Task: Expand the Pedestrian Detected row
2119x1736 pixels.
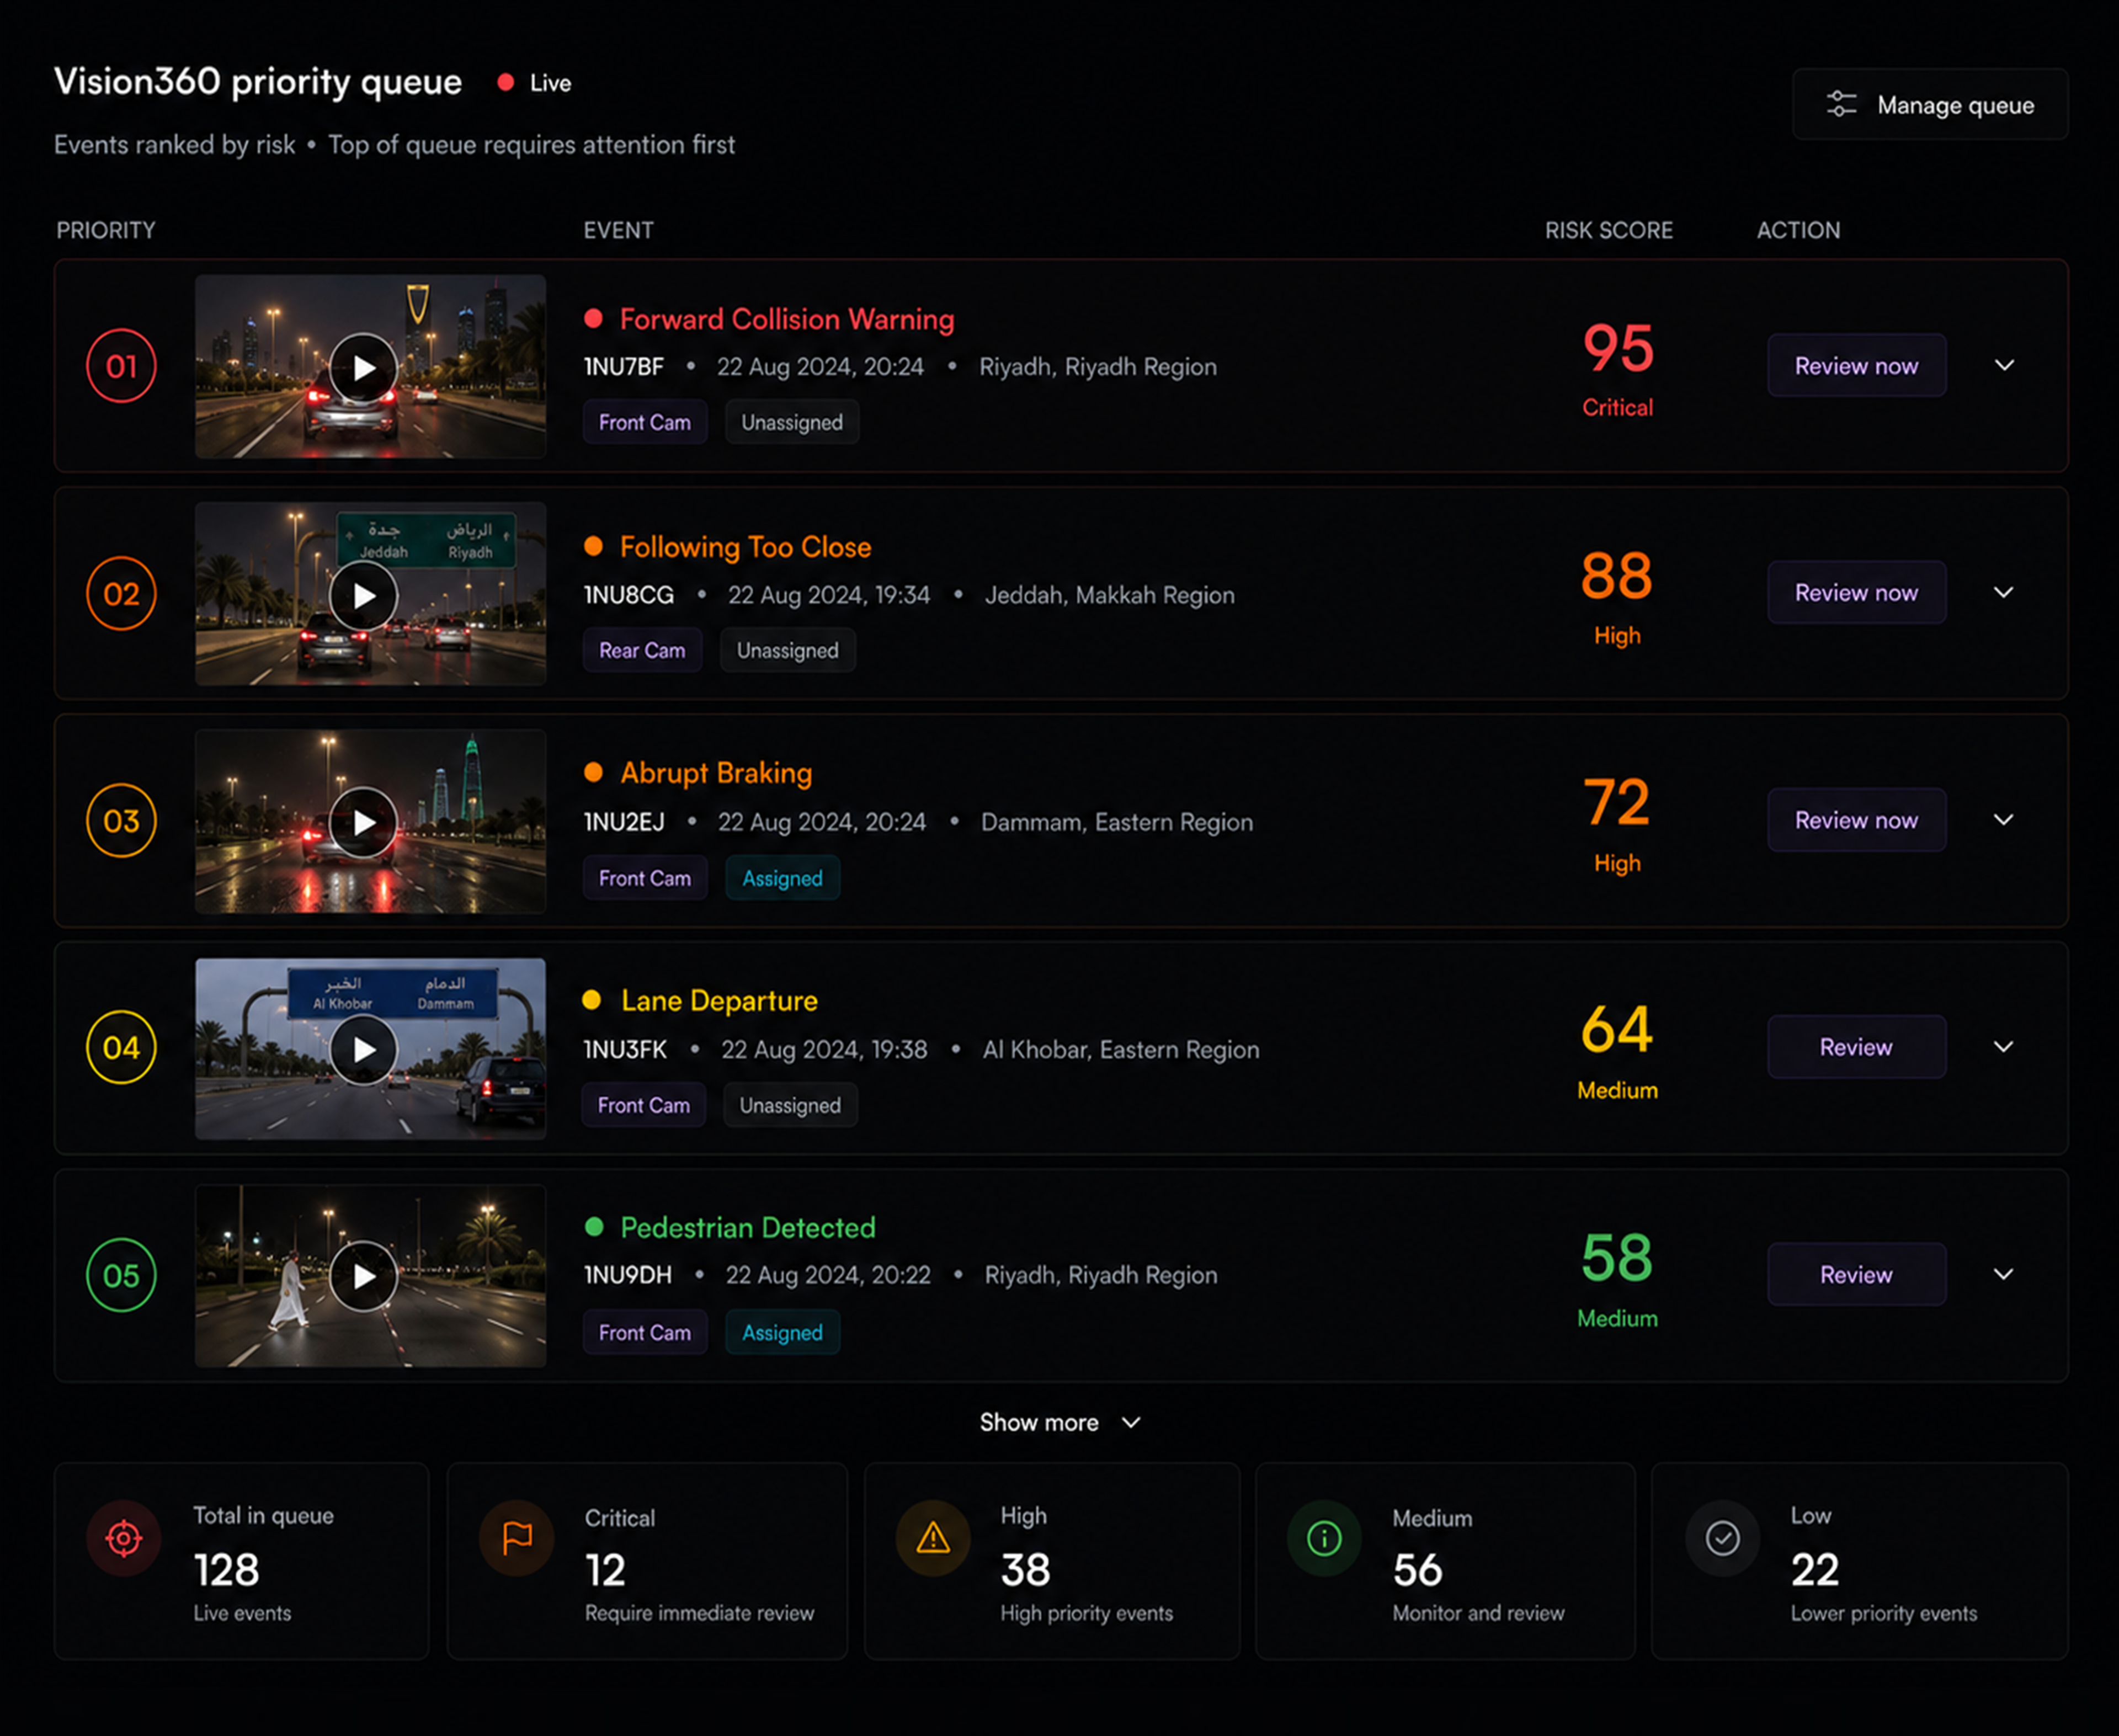Action: tap(2004, 1274)
